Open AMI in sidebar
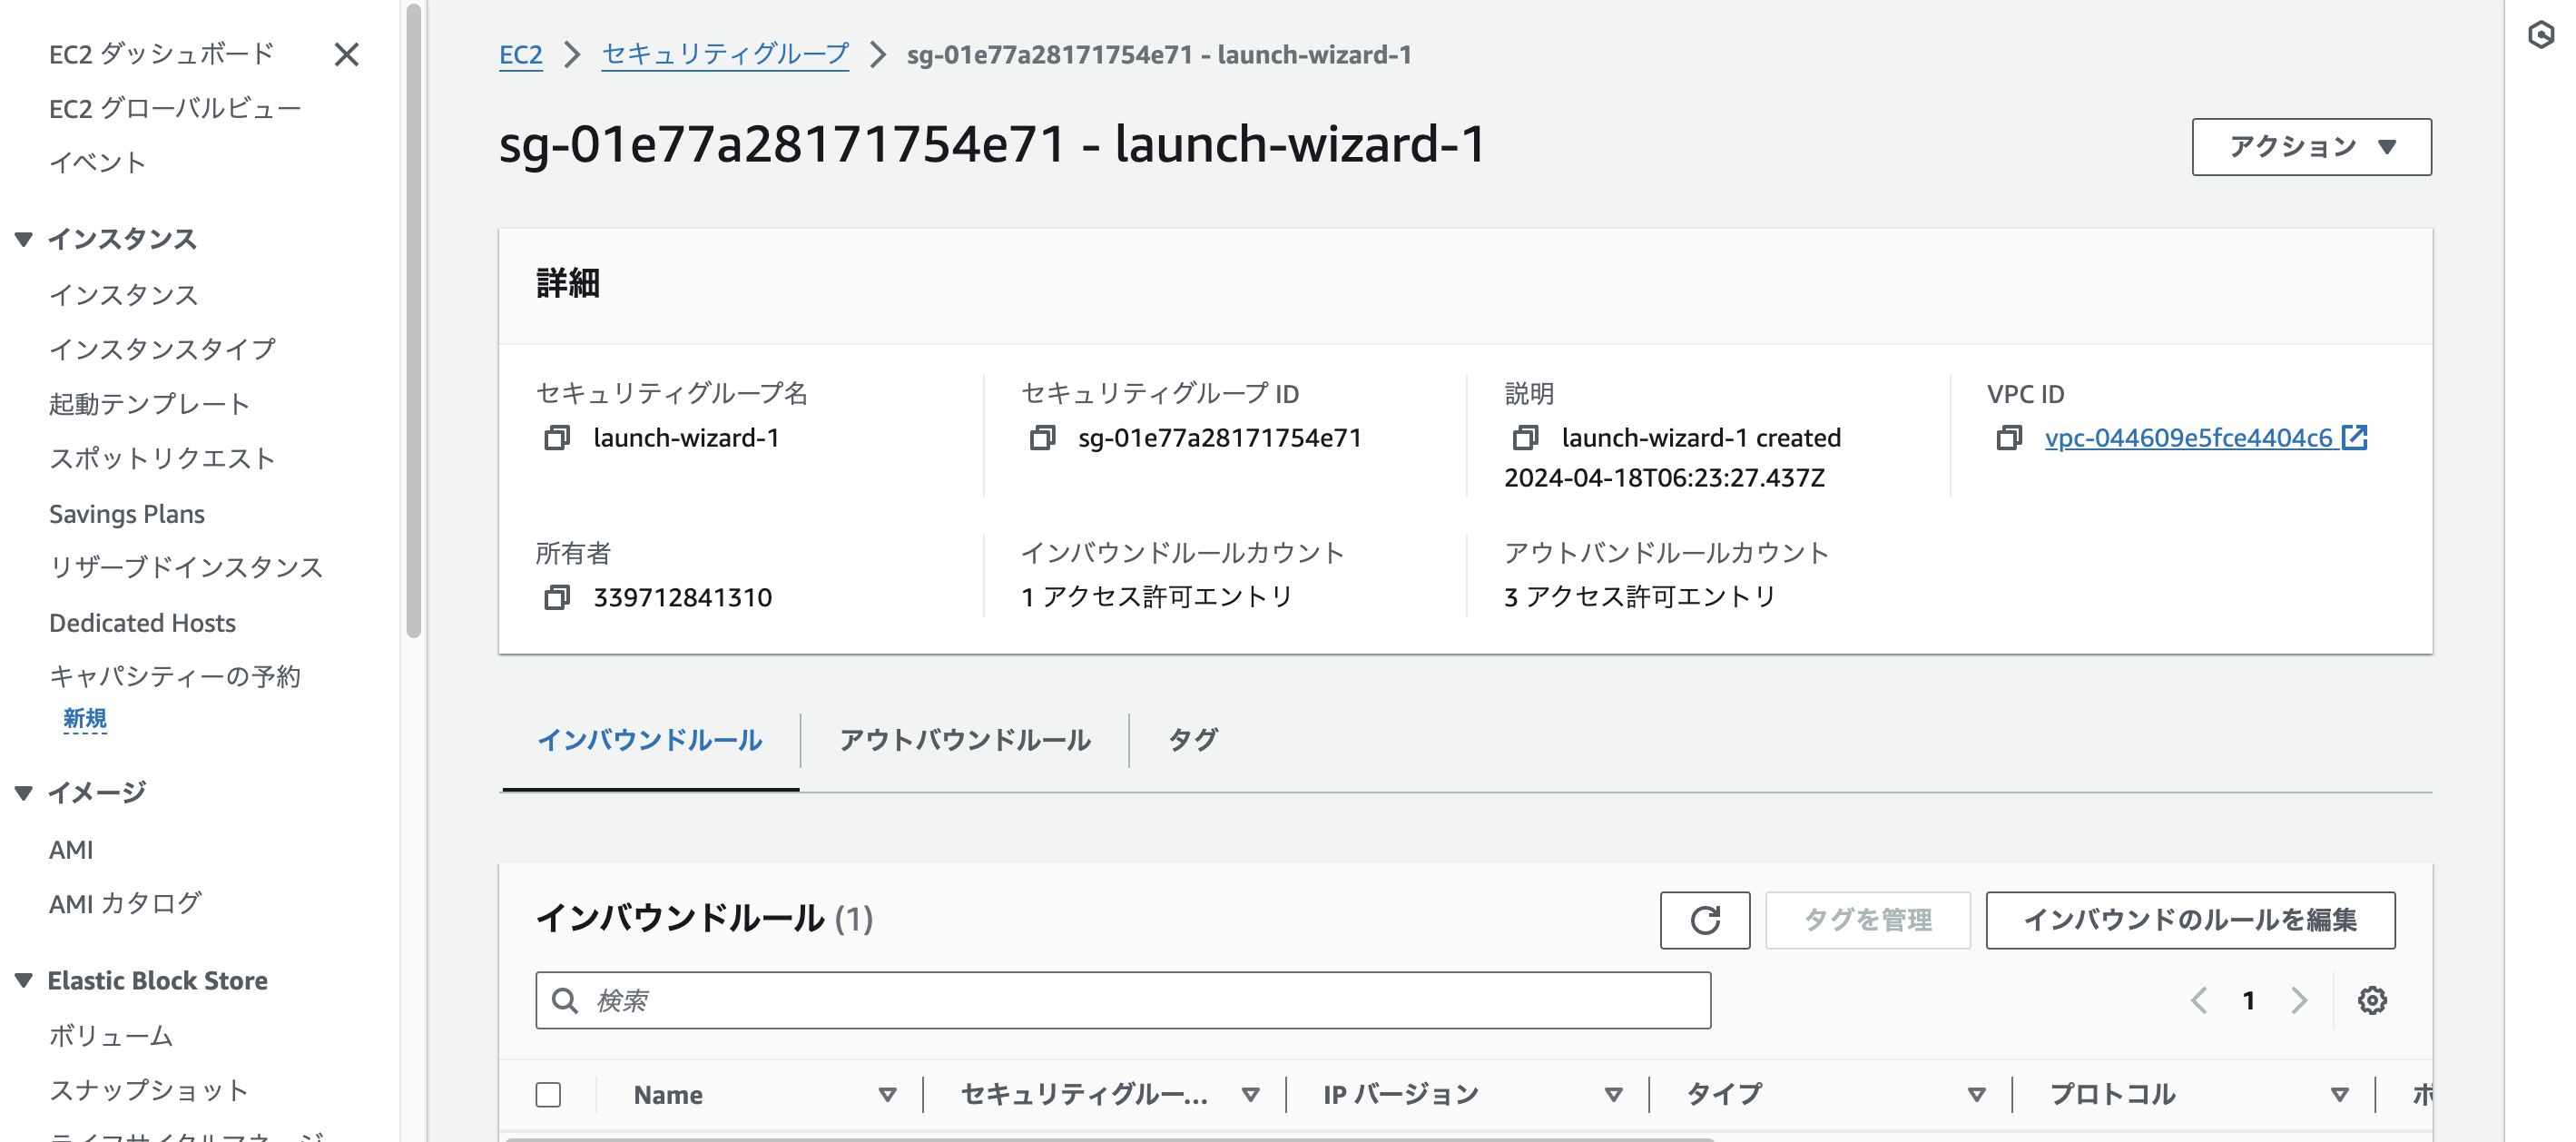 71,849
